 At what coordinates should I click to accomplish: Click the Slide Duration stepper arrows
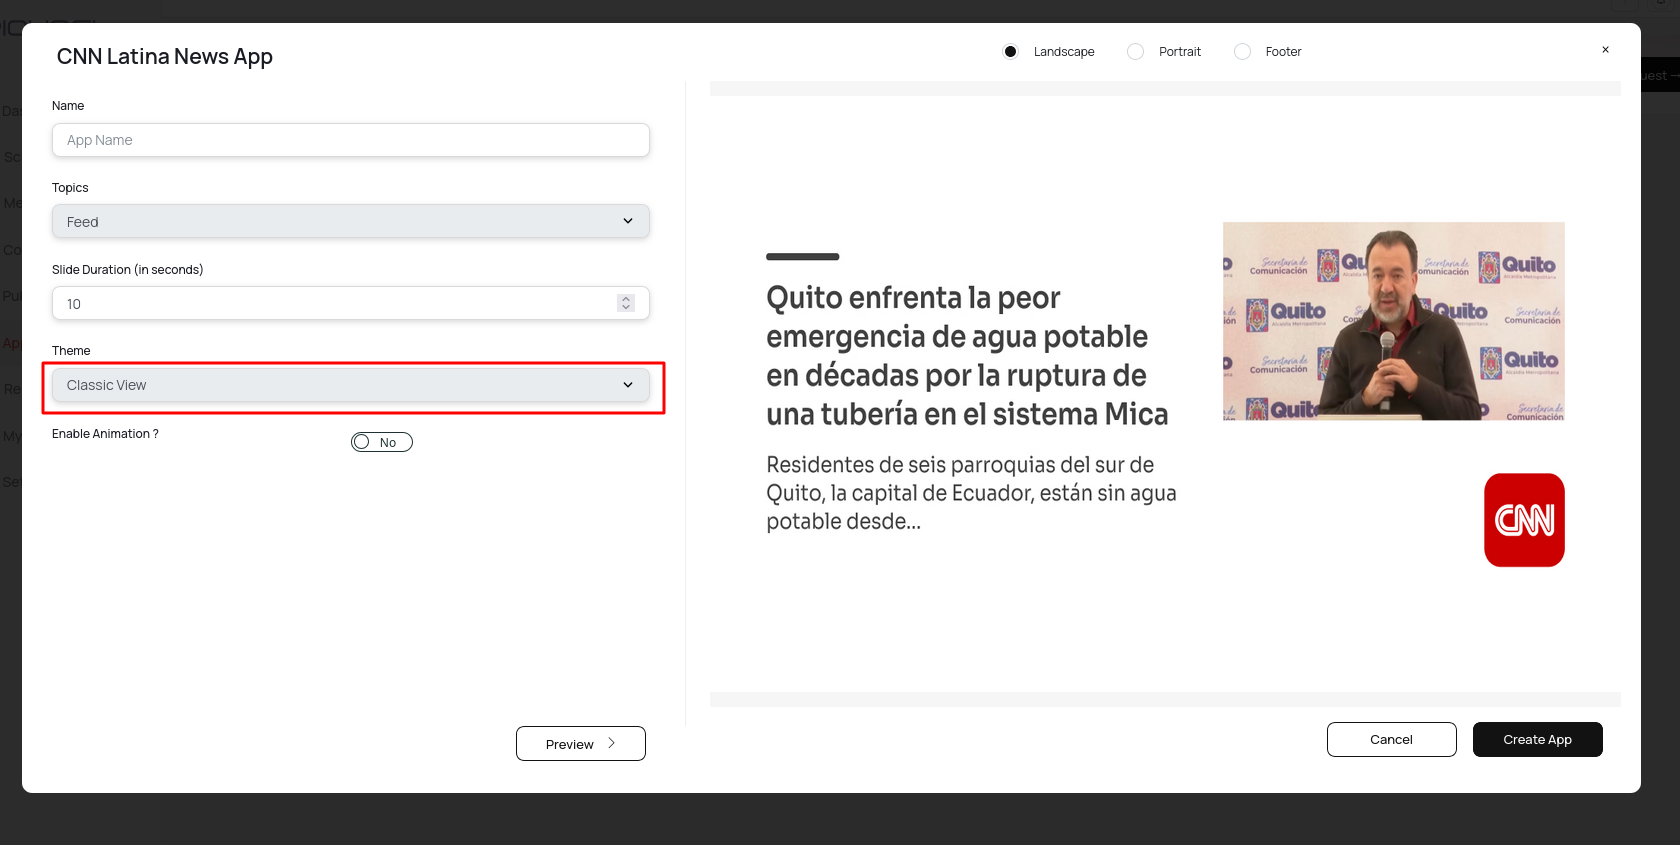626,303
